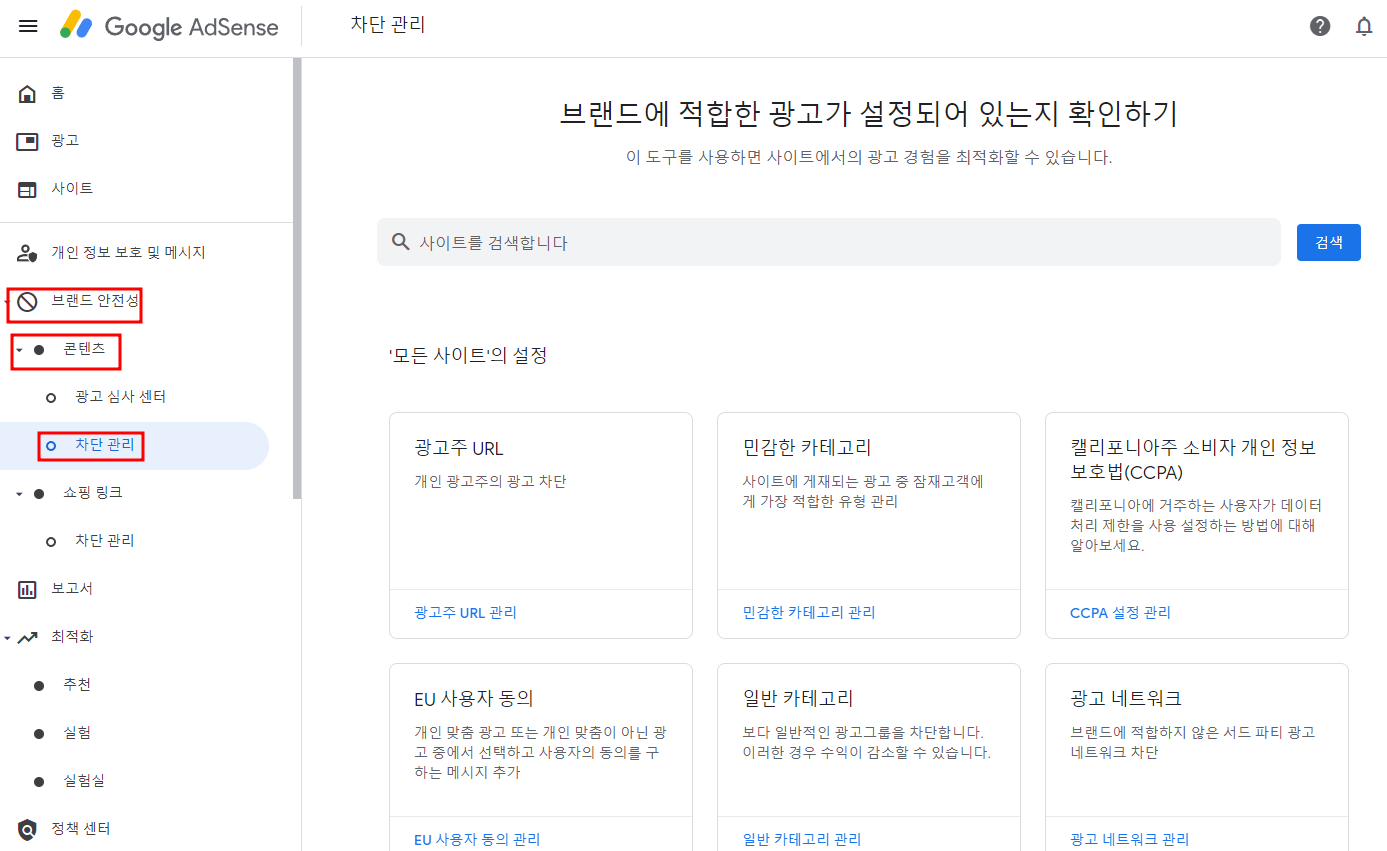Click the 정책 센터 shield icon
The image size is (1387, 851).
coord(27,829)
